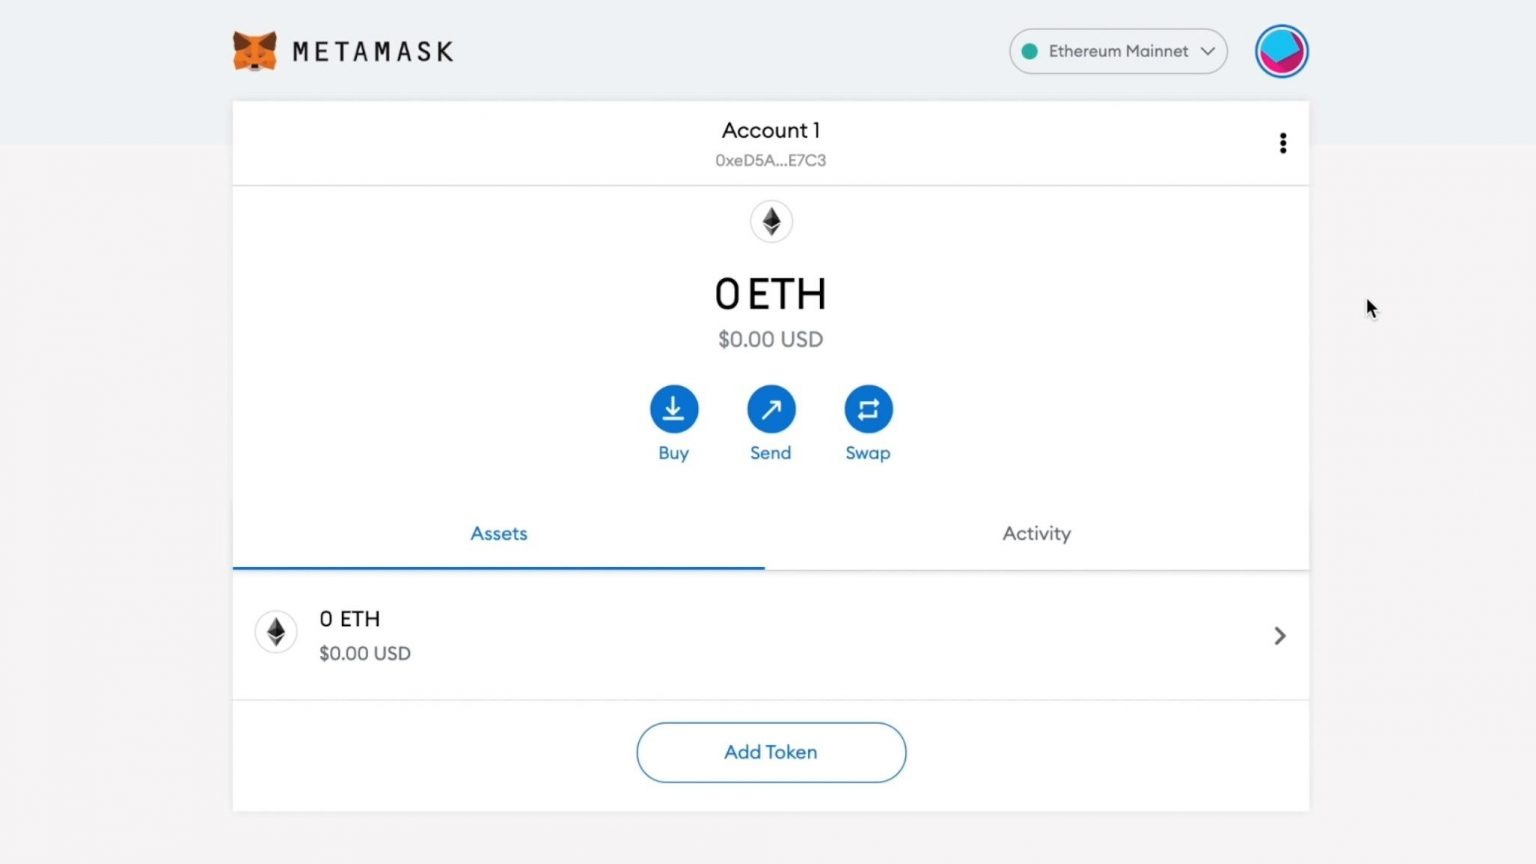Open the three-dot account options menu
The width and height of the screenshot is (1536, 864).
pyautogui.click(x=1282, y=144)
